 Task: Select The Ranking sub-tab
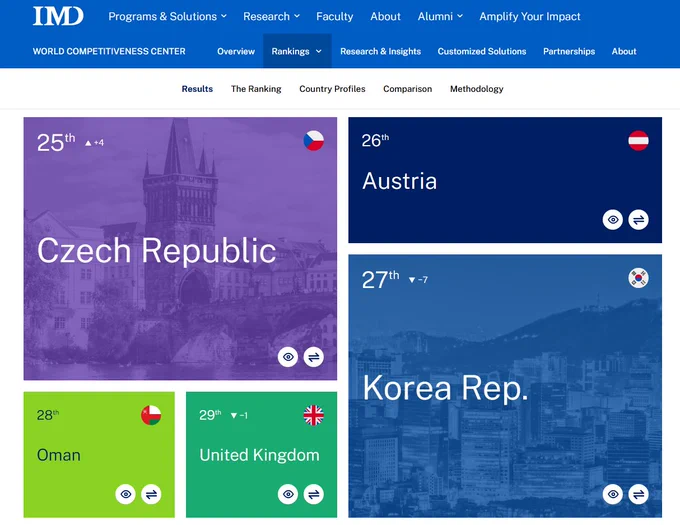coord(256,89)
